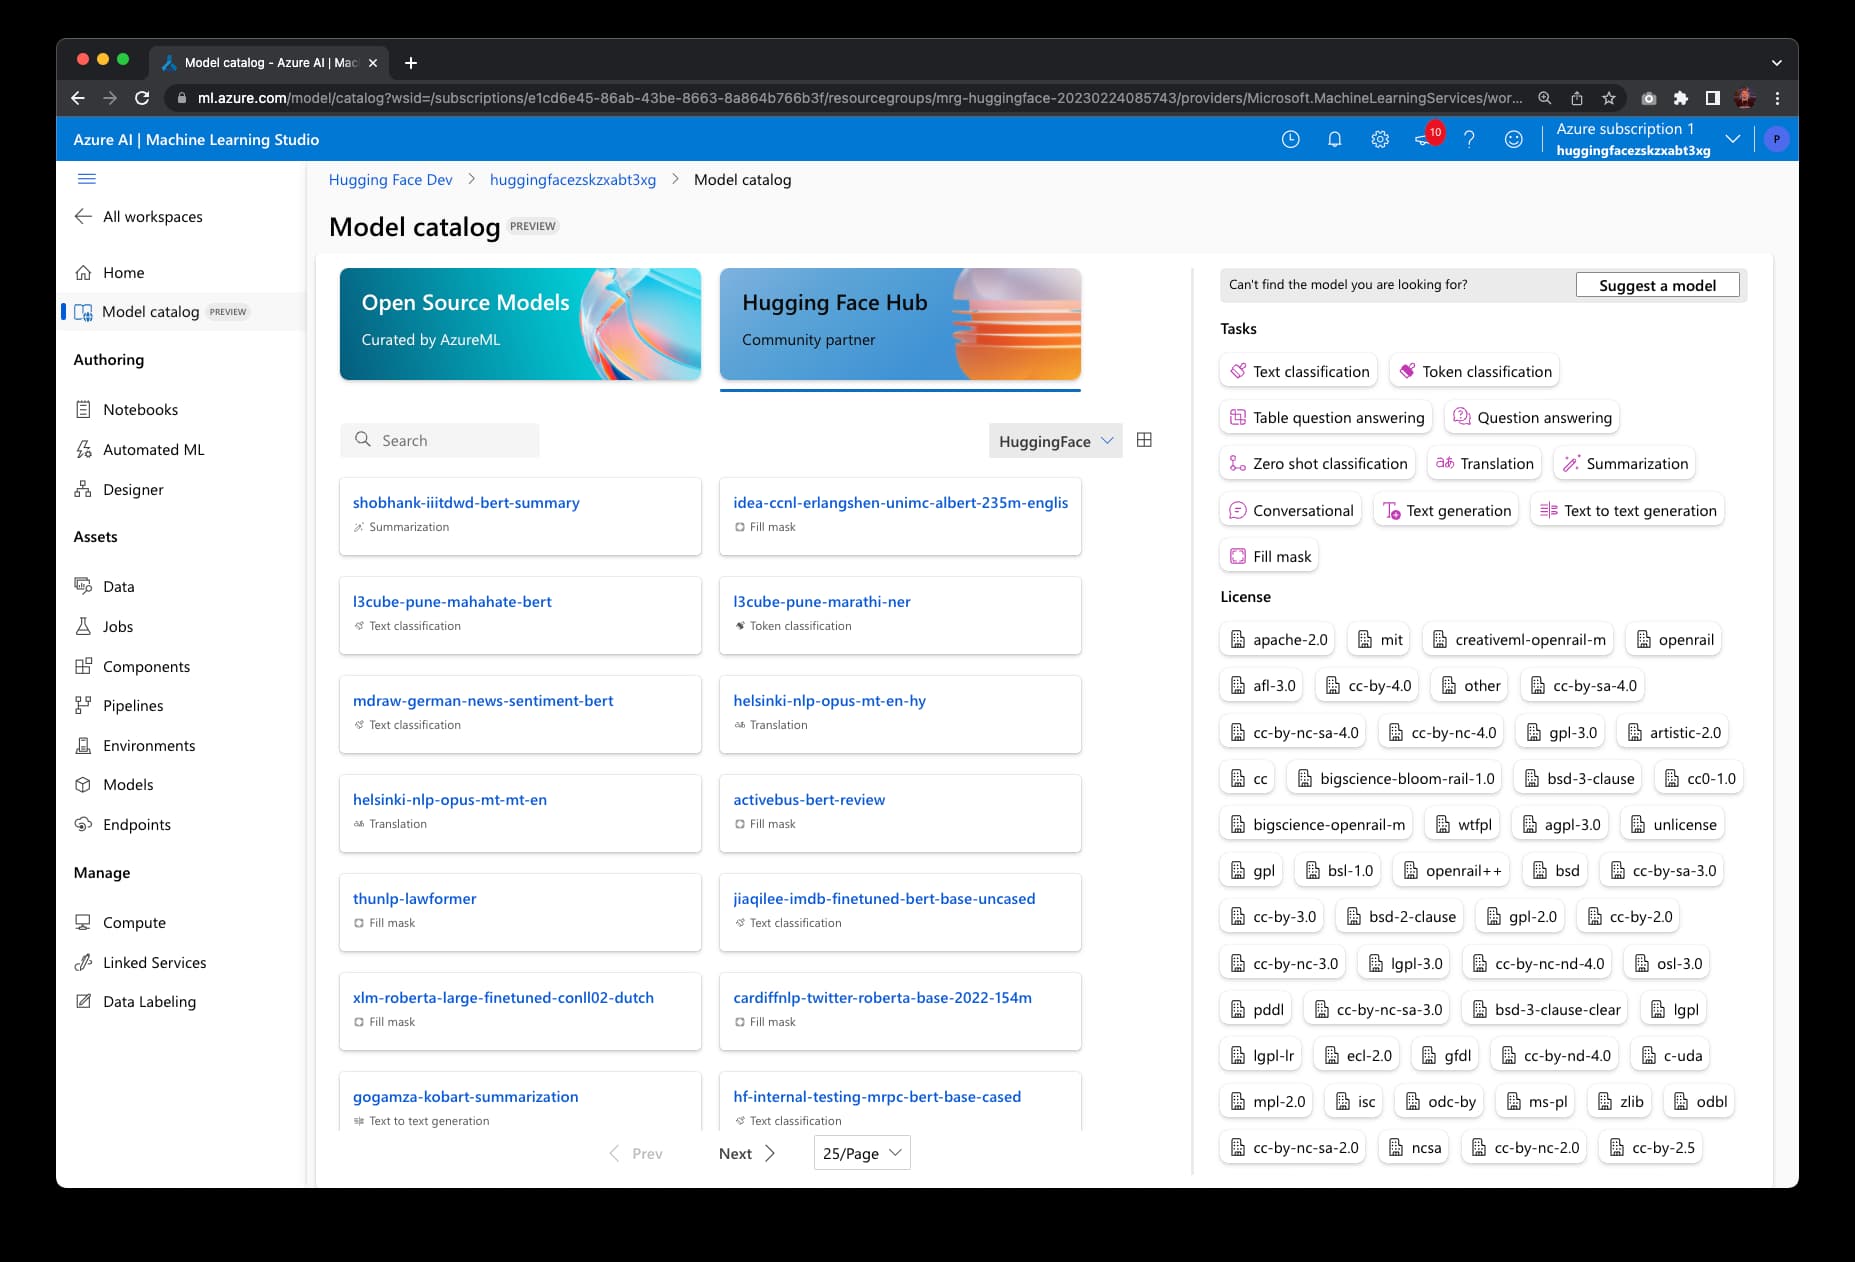The width and height of the screenshot is (1855, 1262).
Task: Click the browser address bar URL
Action: pos(860,98)
